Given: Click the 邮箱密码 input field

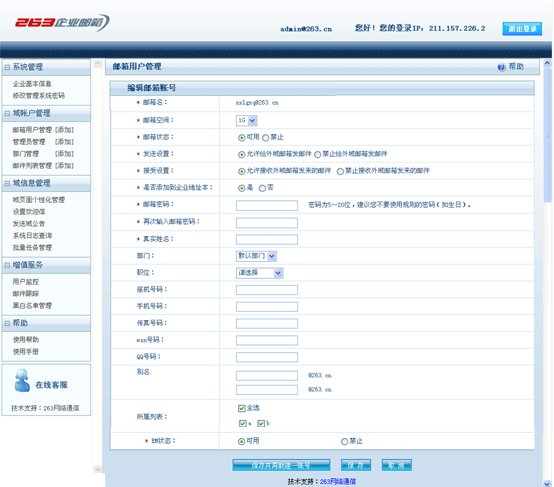Looking at the screenshot, I should point(267,206).
